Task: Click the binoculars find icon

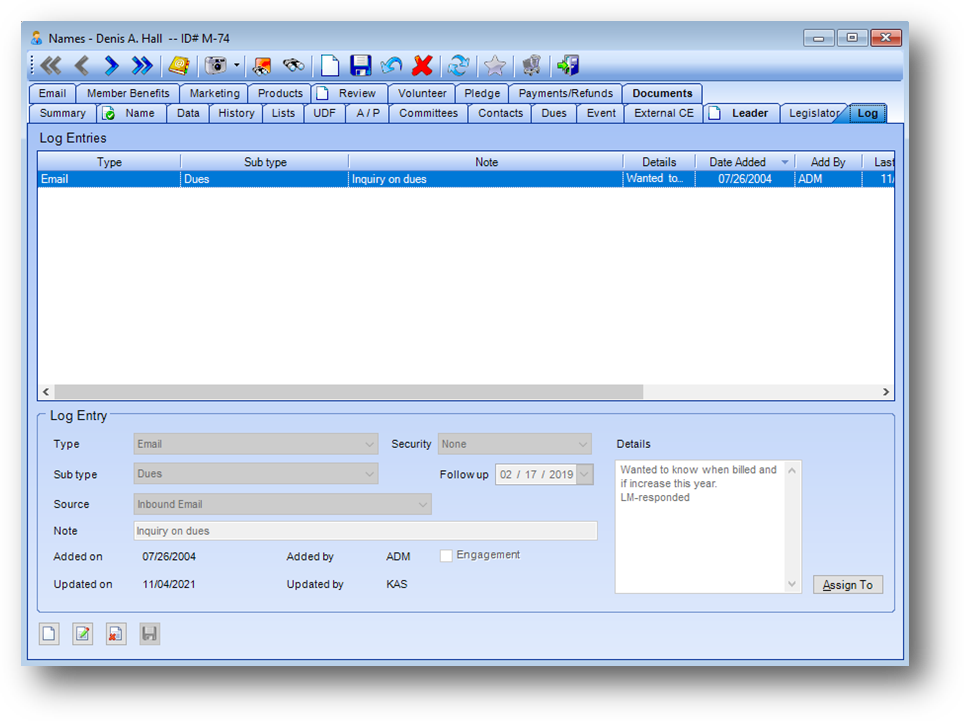Action: pyautogui.click(x=293, y=65)
